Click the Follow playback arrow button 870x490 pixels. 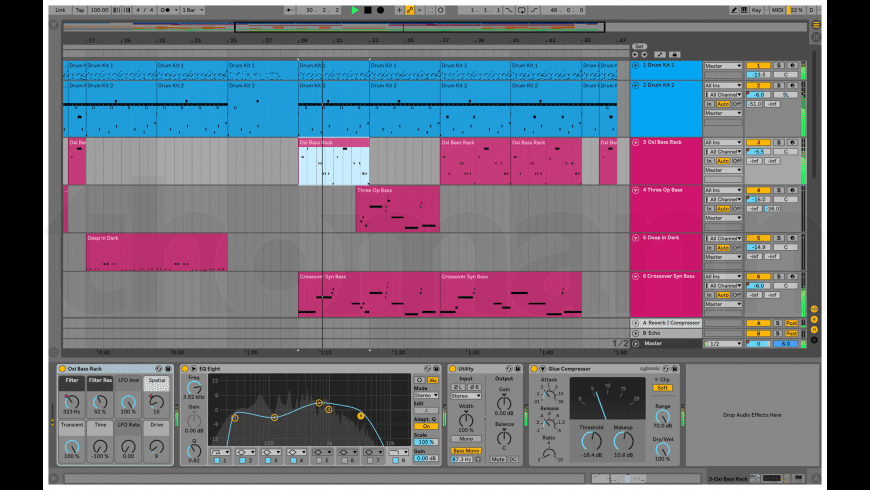coord(289,10)
